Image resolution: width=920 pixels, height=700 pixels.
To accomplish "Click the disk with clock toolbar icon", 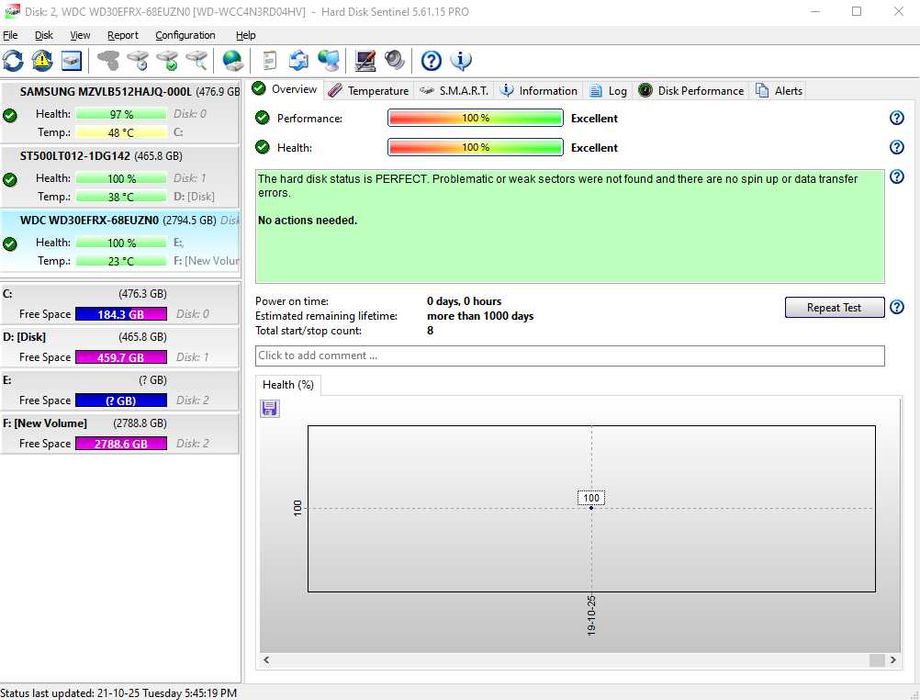I will coord(138,60).
